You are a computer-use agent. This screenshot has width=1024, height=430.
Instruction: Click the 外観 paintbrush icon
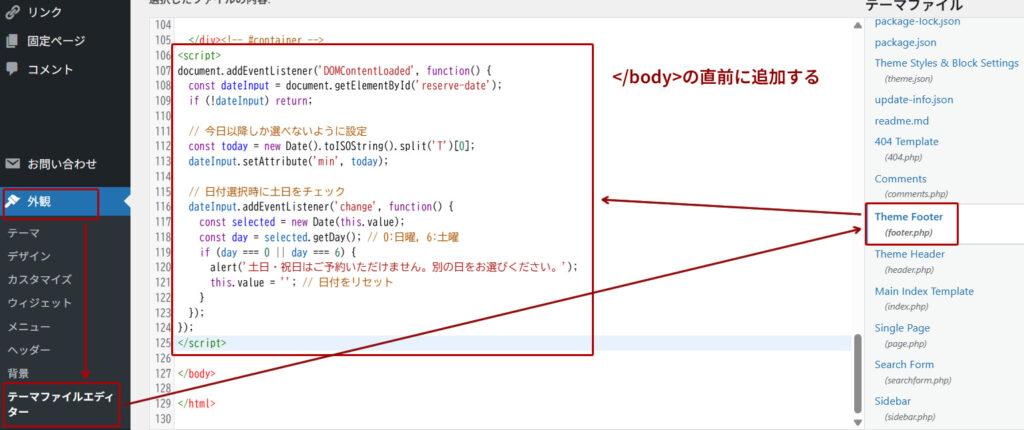click(x=13, y=202)
